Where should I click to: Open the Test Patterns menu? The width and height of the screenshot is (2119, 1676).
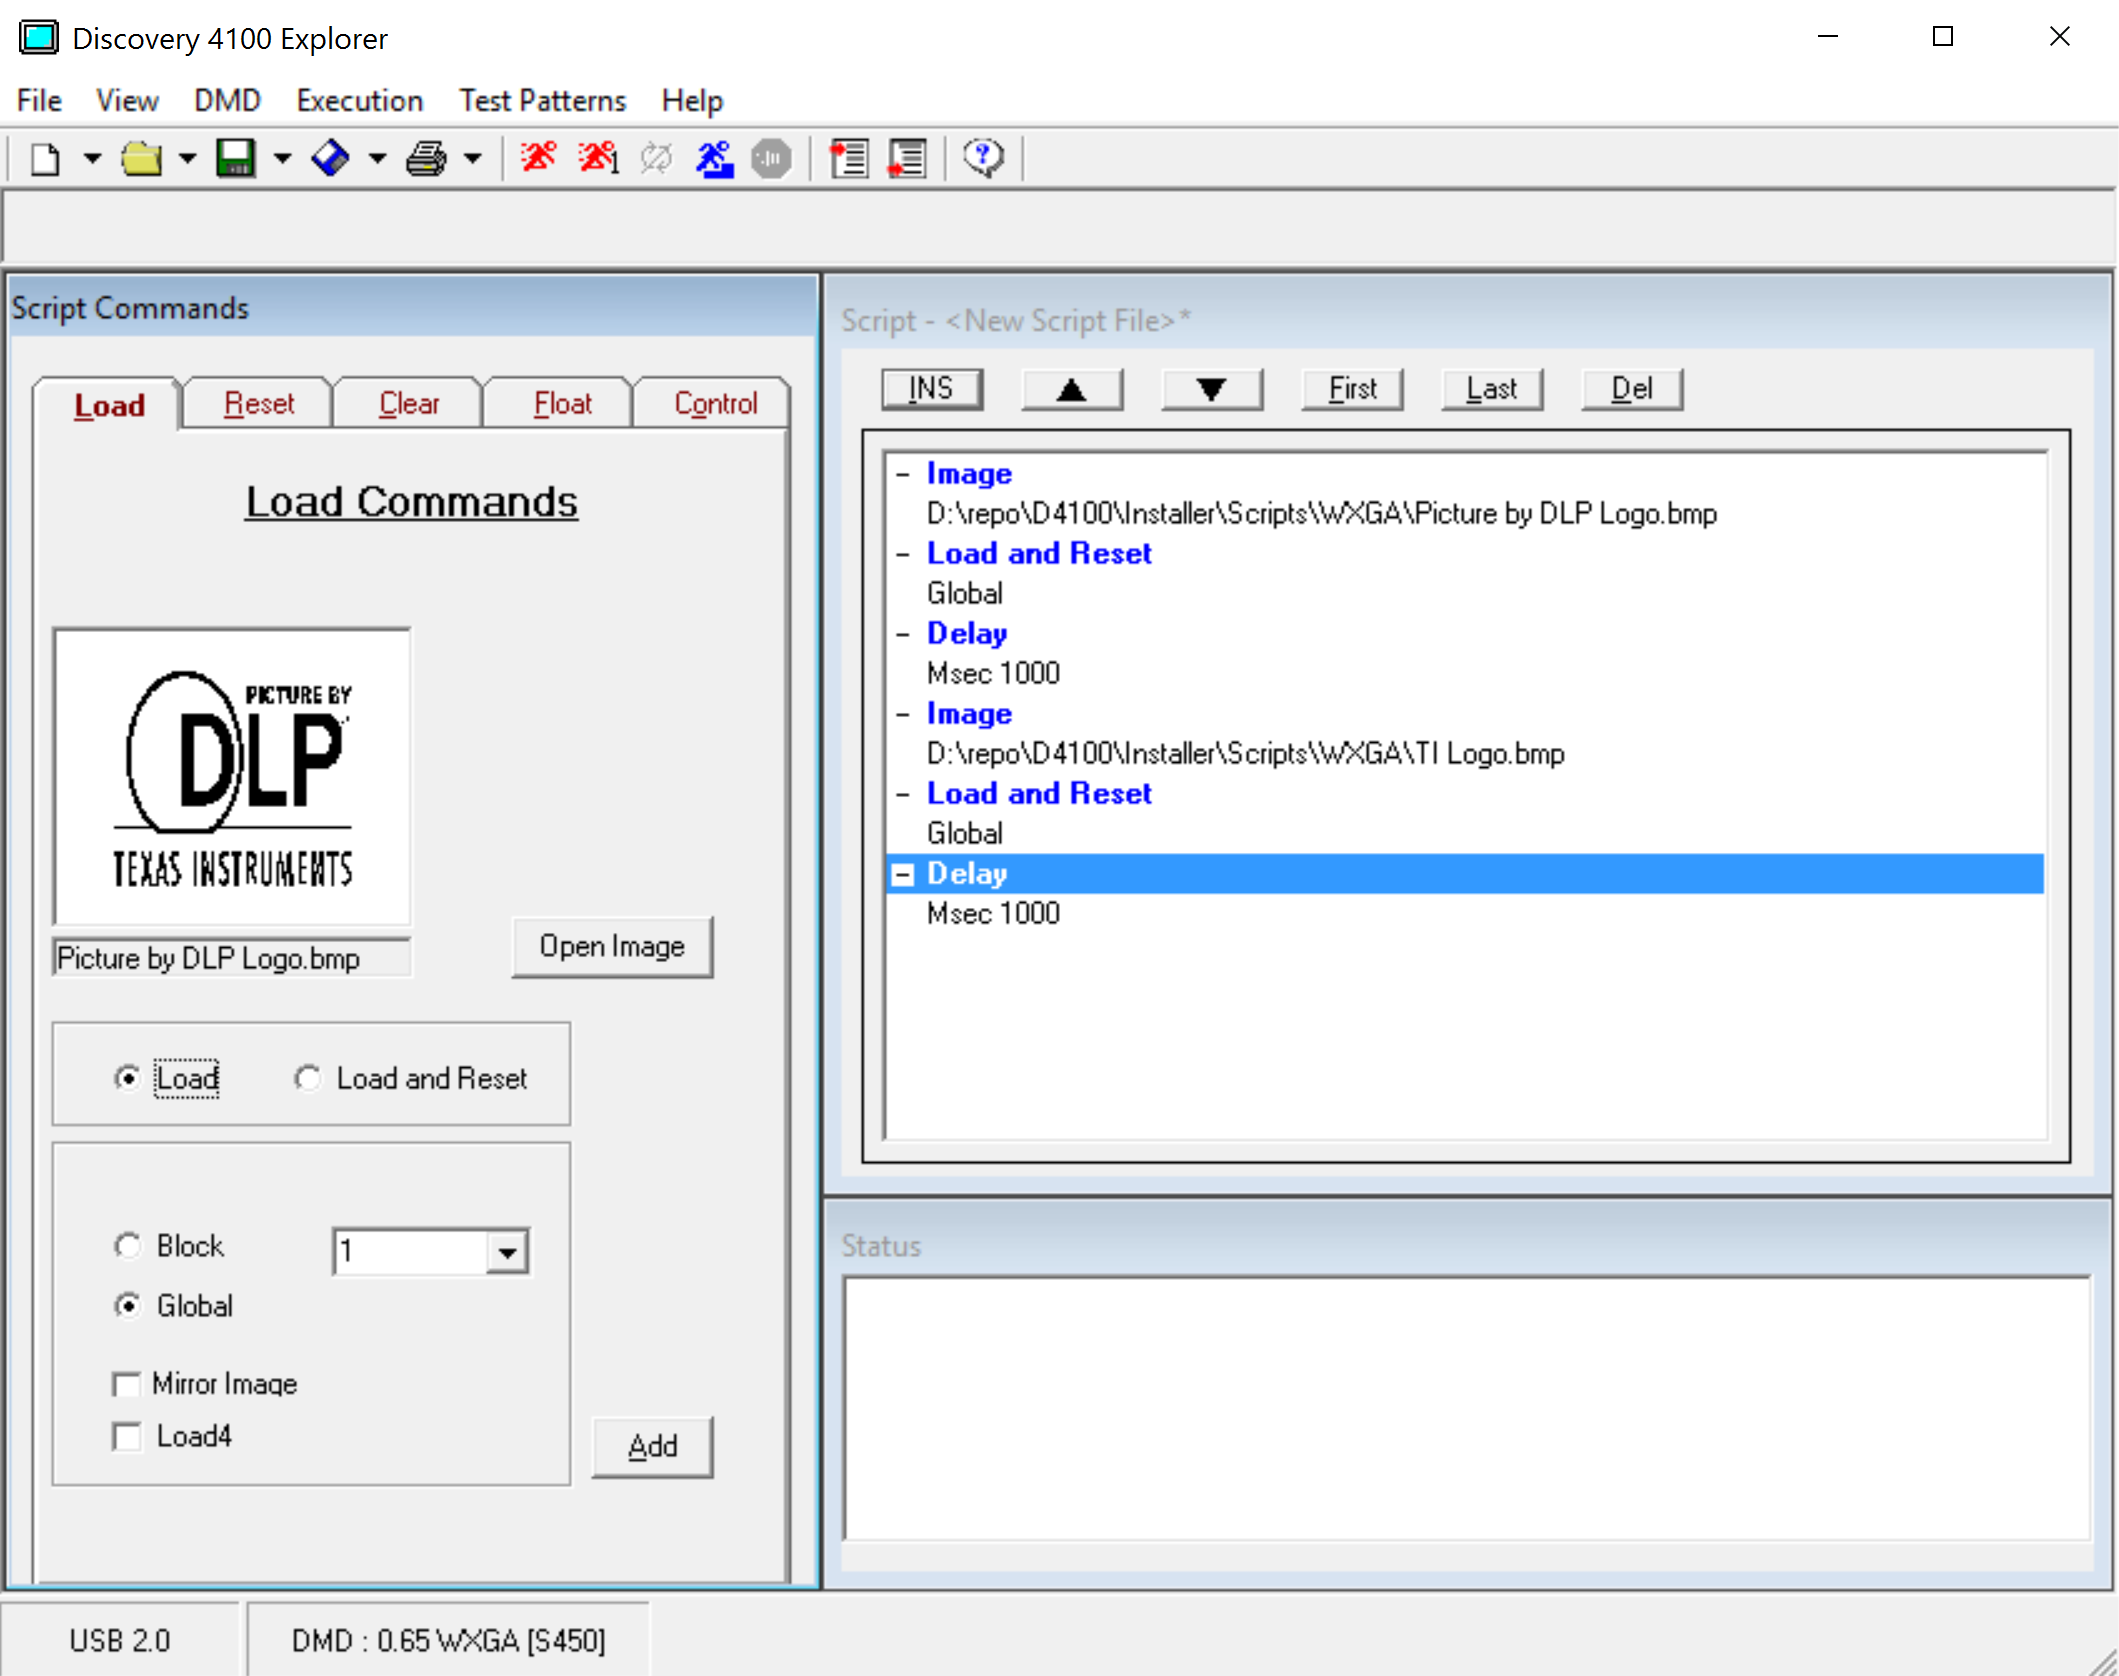[x=543, y=100]
